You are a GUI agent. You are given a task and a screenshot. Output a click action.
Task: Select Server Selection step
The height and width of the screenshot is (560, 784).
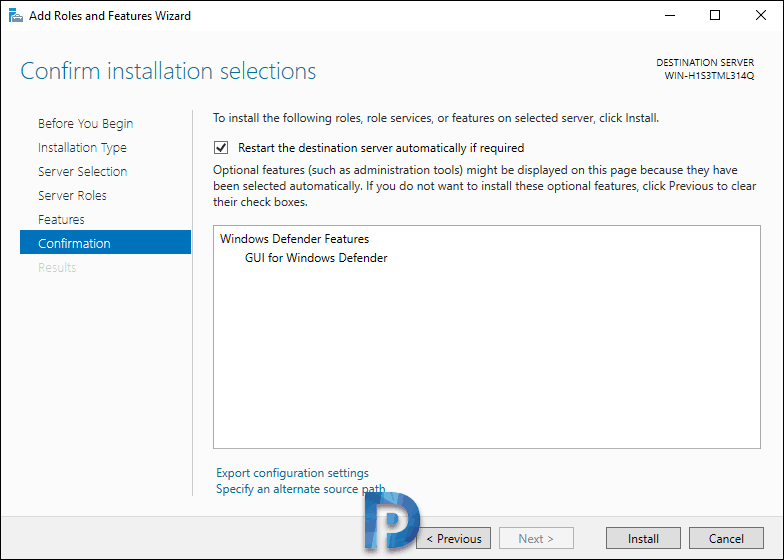pos(82,172)
